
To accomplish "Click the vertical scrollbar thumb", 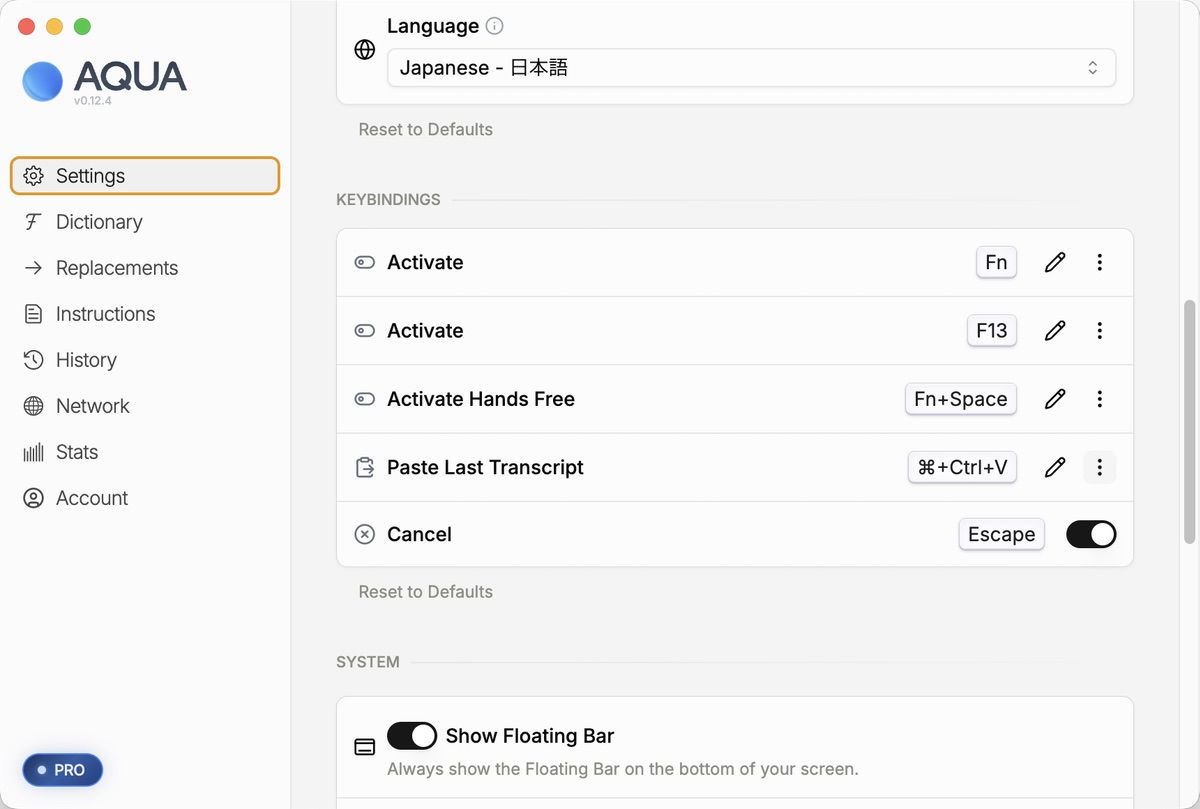I will 1189,420.
